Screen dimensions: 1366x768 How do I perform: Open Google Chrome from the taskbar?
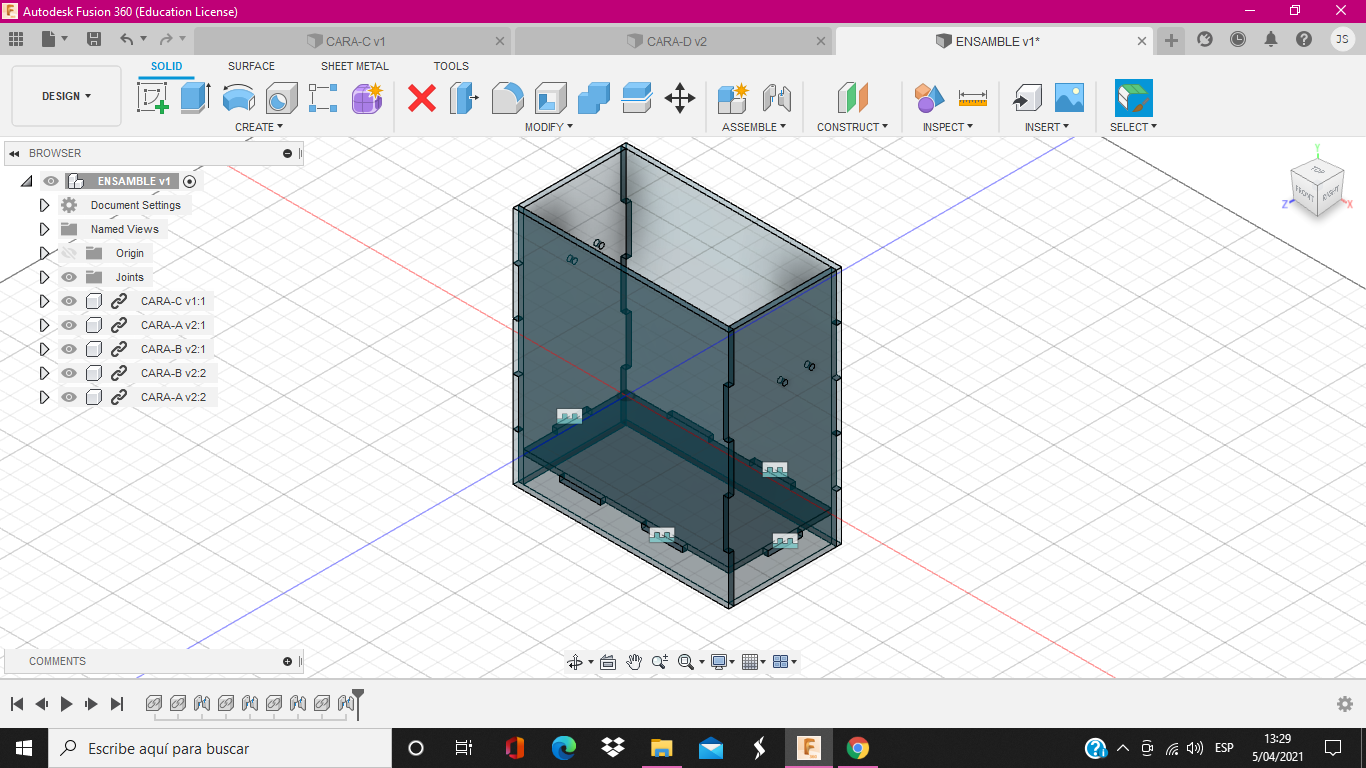point(857,748)
